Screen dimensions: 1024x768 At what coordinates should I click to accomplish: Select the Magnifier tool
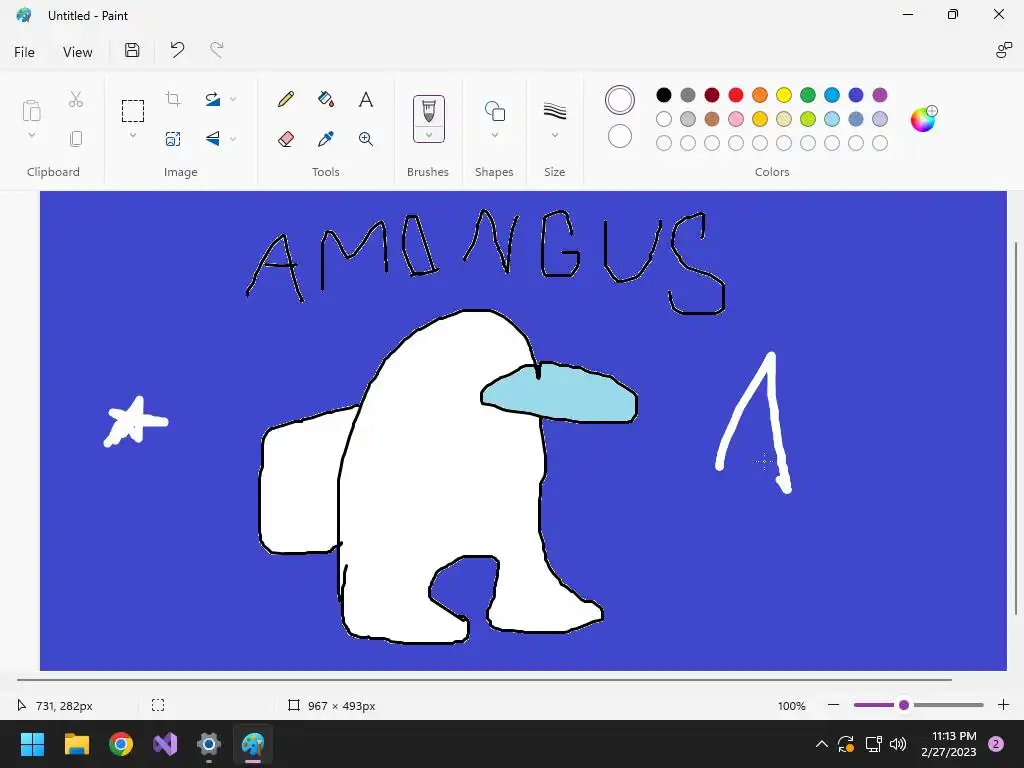(x=366, y=138)
